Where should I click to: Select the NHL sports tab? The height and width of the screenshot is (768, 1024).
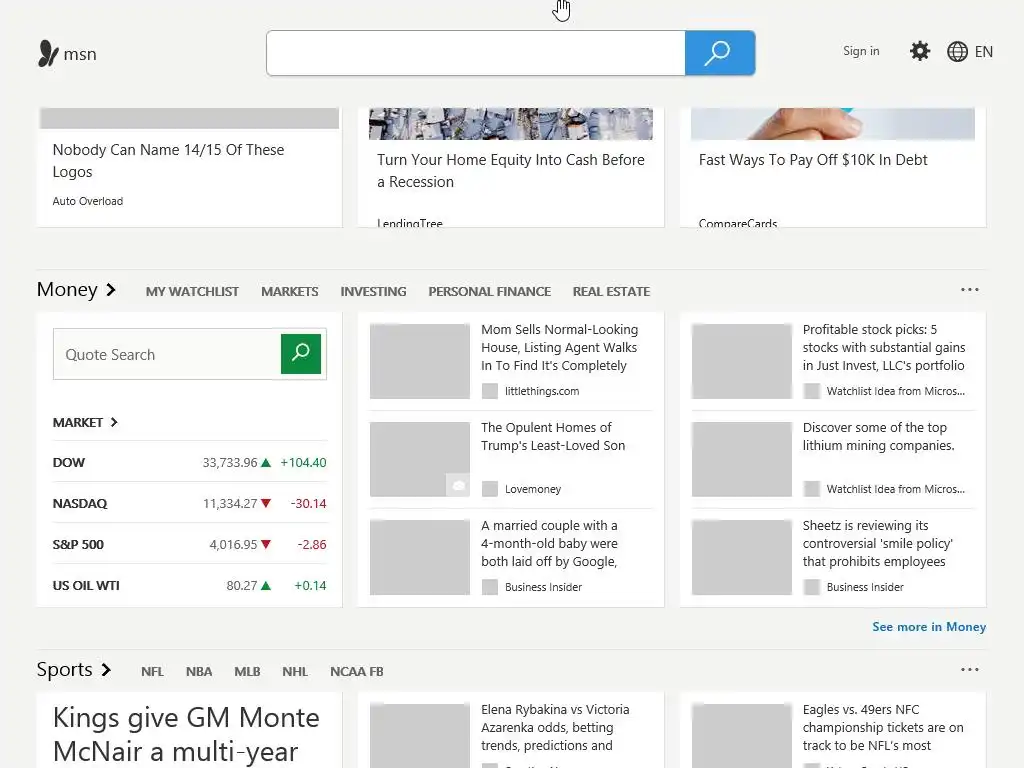(295, 671)
